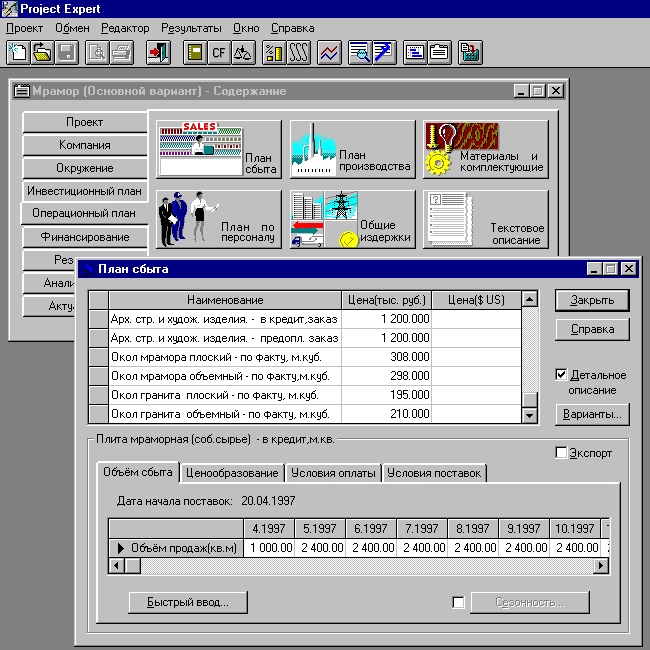Screen dimensions: 650x650
Task: Click the sales volume scroll left arrow
Action: tap(117, 565)
